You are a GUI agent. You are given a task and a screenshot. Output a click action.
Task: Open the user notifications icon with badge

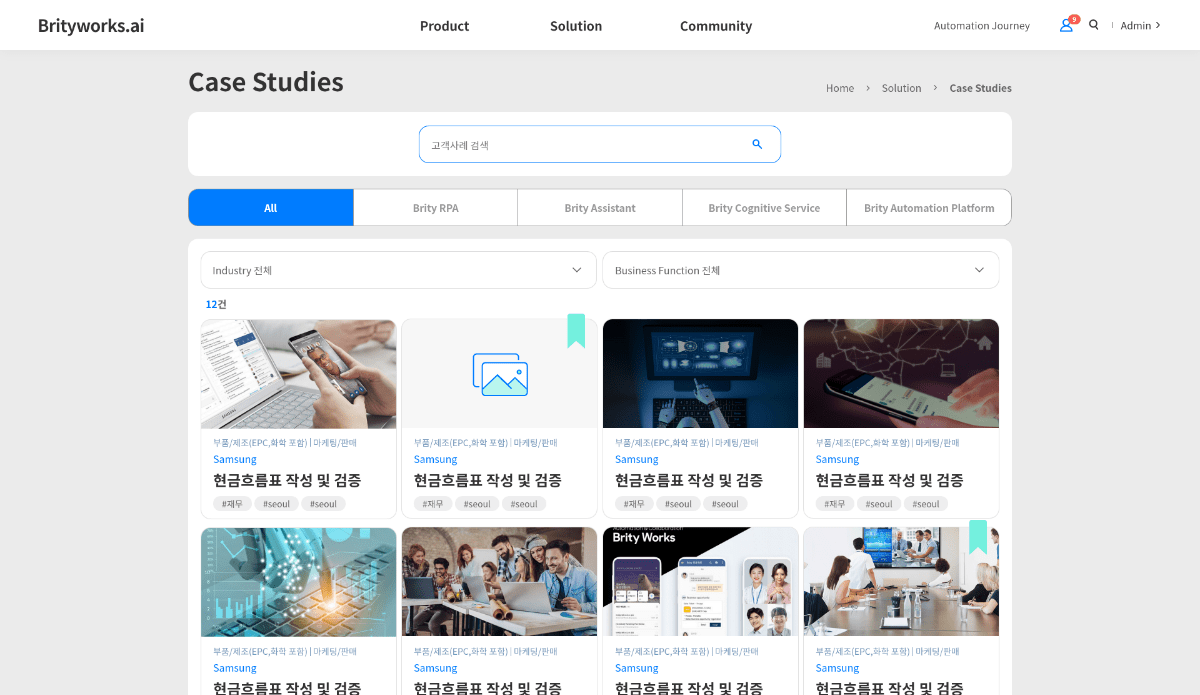pos(1068,24)
